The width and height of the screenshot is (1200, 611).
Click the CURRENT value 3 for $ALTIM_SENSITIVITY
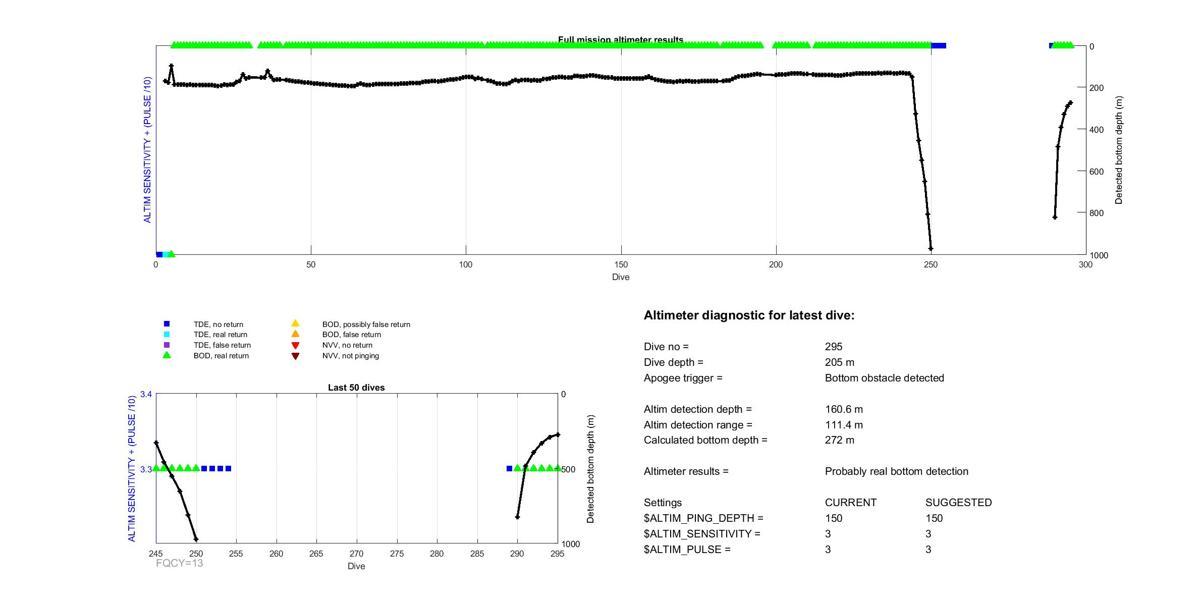[828, 534]
